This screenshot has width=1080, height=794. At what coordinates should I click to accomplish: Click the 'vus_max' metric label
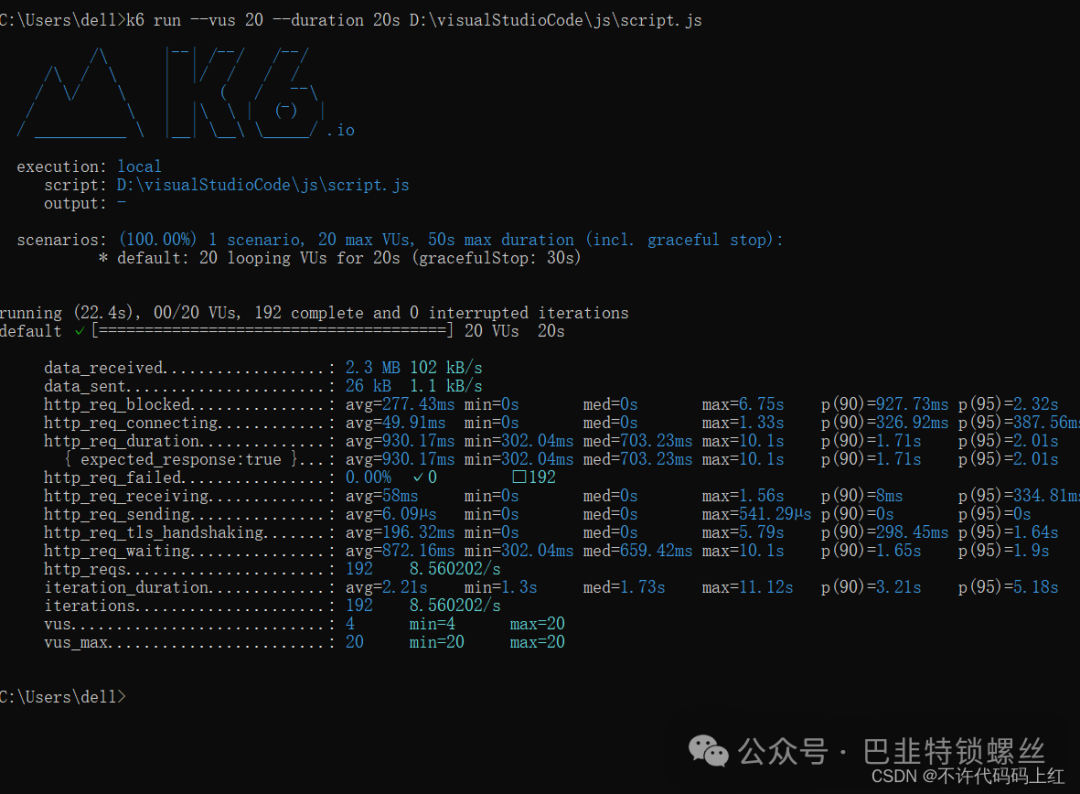[x=76, y=643]
